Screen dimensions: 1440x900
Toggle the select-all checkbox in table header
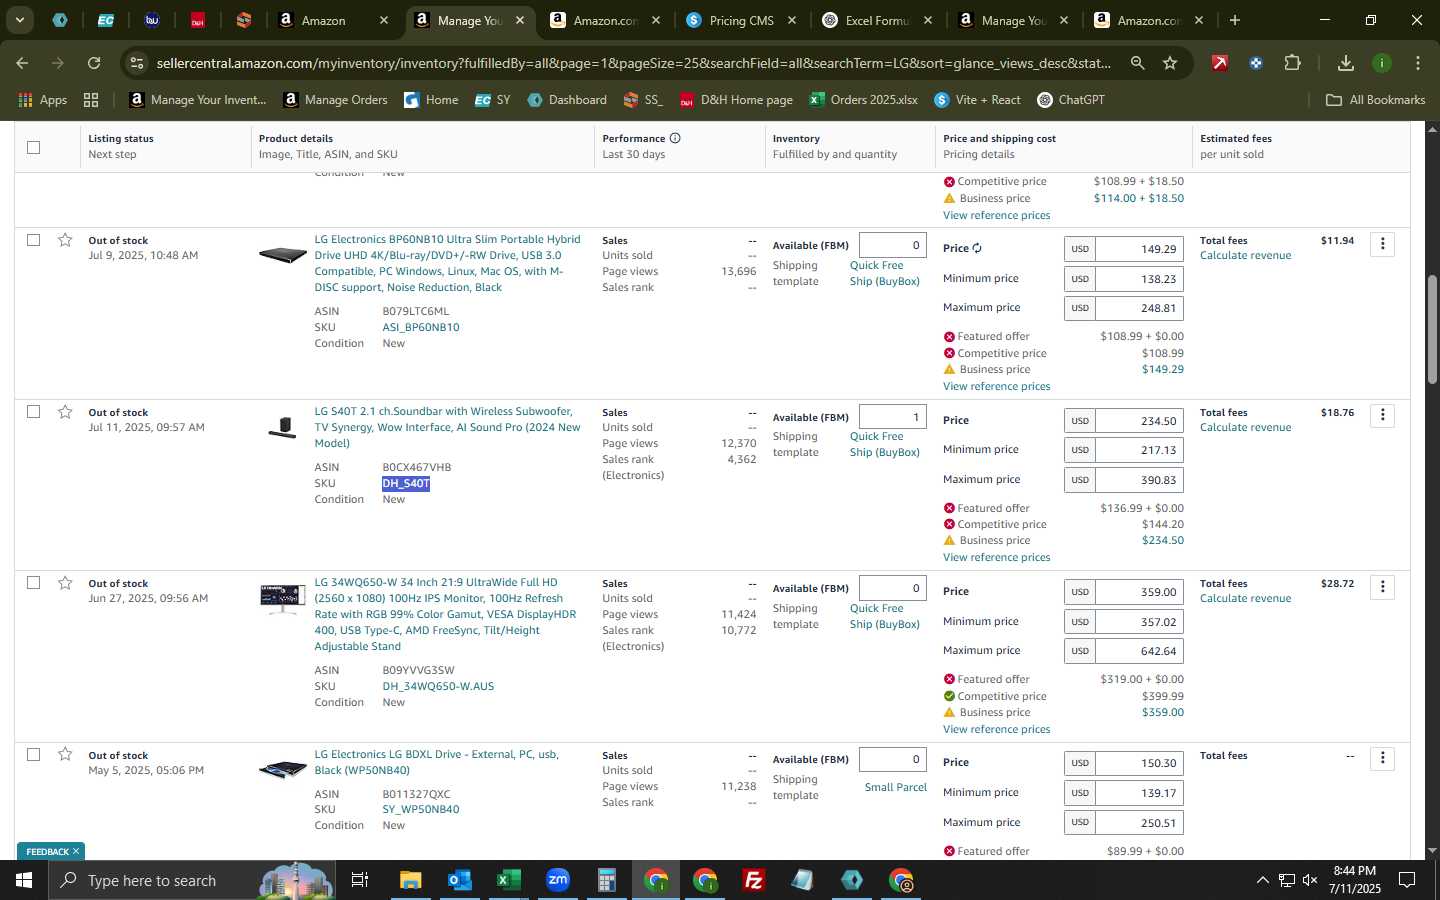click(33, 147)
